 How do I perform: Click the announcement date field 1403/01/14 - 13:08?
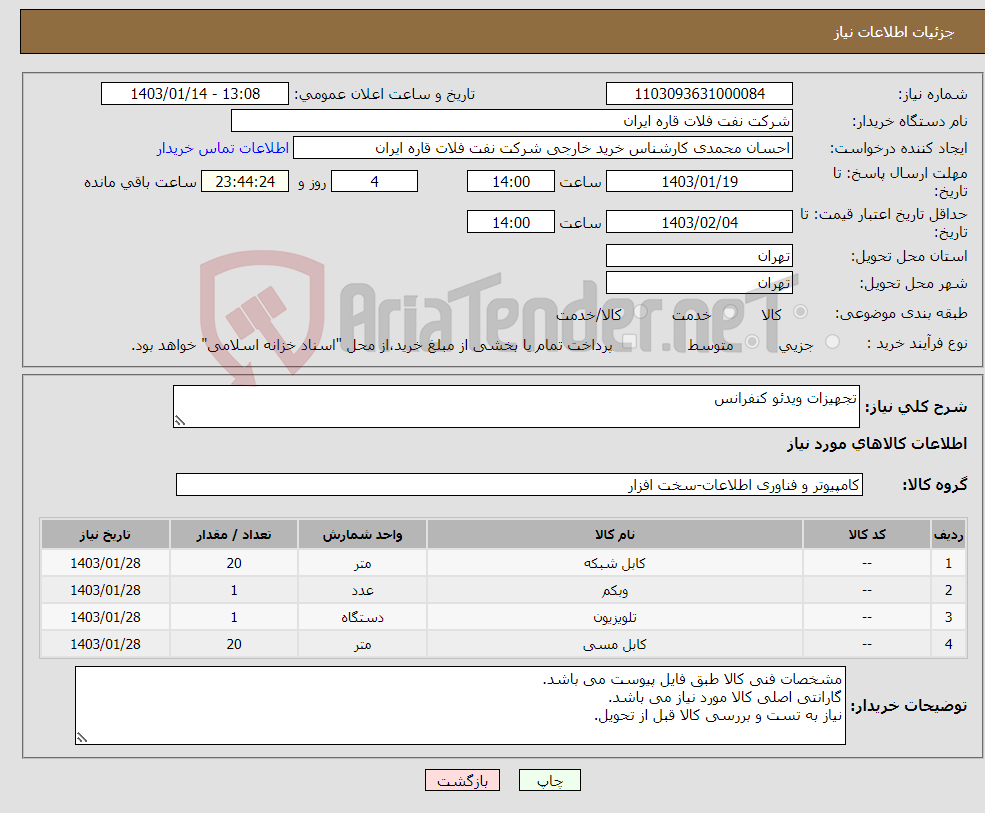coord(195,94)
